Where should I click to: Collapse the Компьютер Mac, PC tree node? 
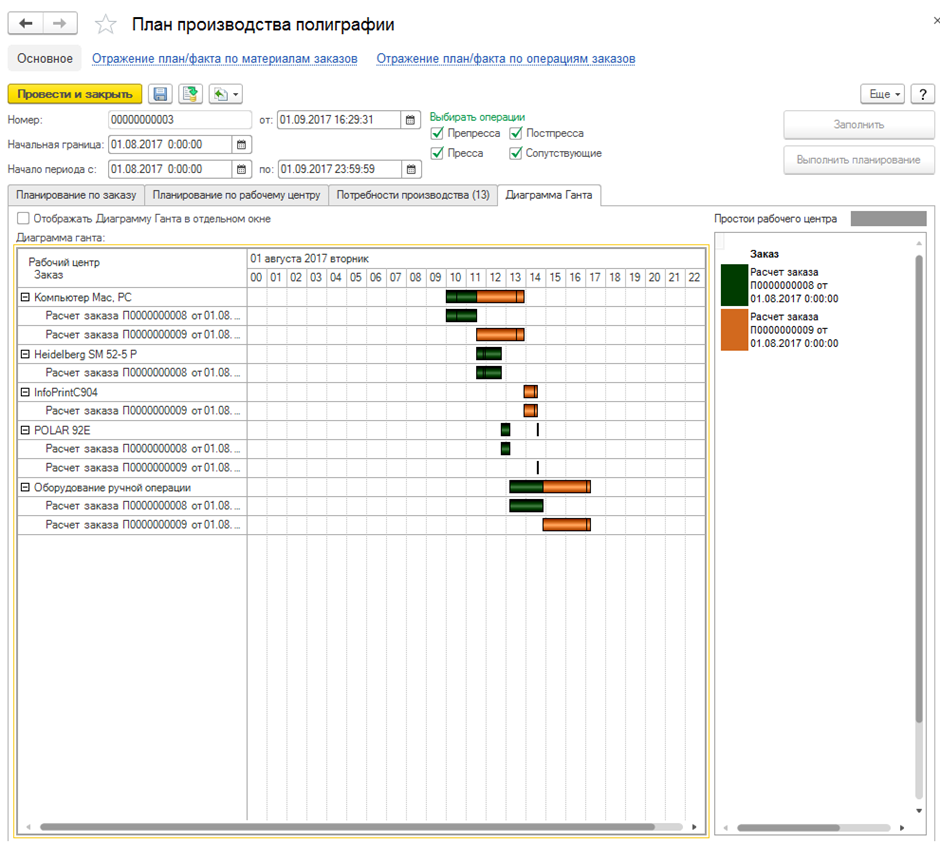click(x=25, y=297)
